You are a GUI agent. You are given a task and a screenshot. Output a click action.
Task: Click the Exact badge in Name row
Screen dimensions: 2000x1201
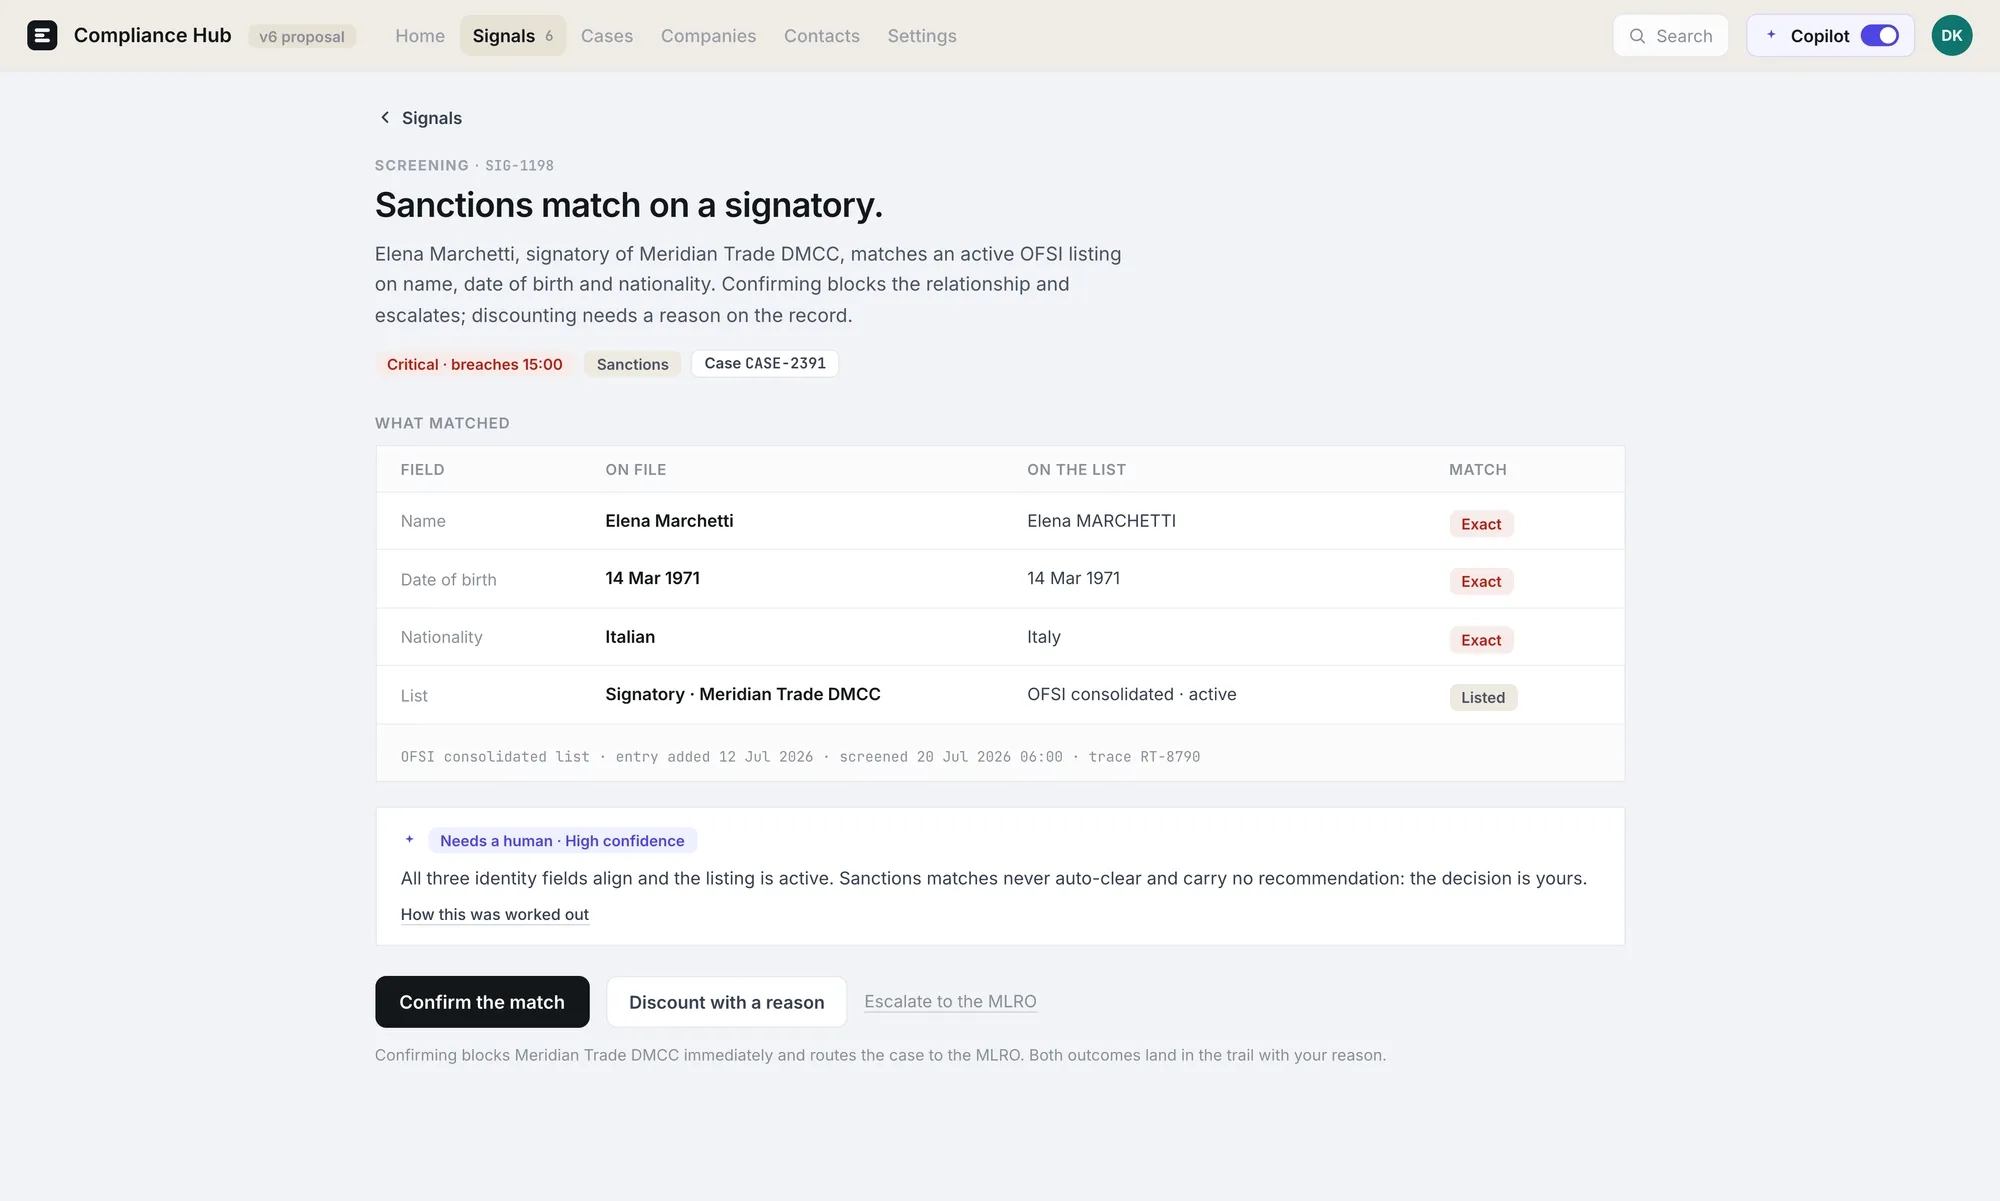[x=1481, y=524]
